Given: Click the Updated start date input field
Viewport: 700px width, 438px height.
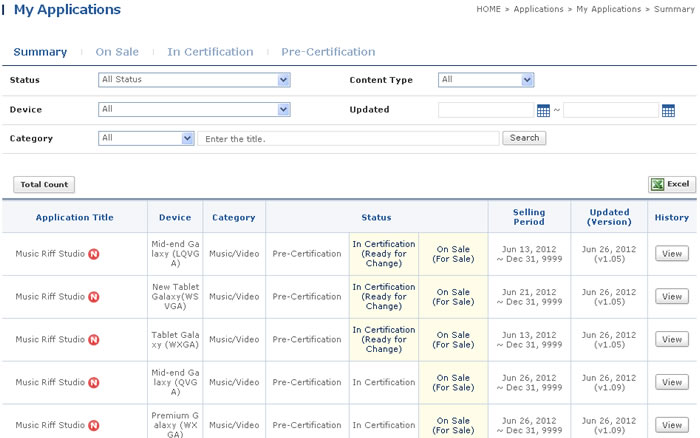Looking at the screenshot, I should pos(486,110).
